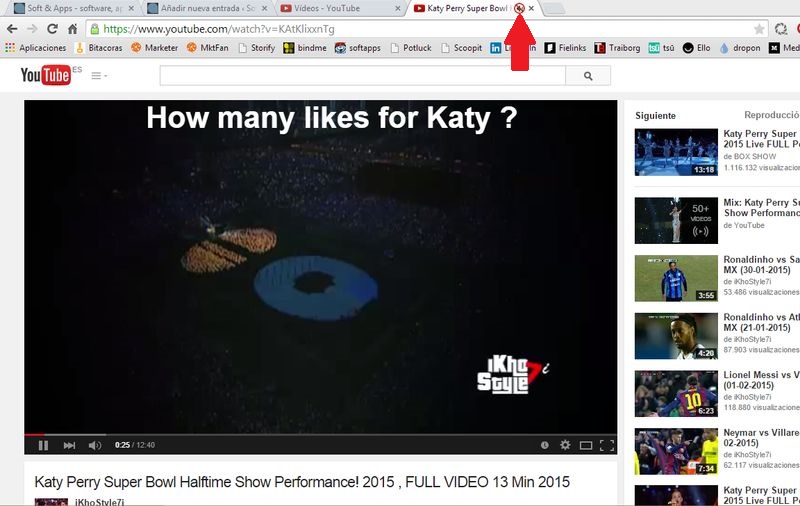Open Ronaldinho MX (21-01-2015) title link
800x506 pixels.
761,322
